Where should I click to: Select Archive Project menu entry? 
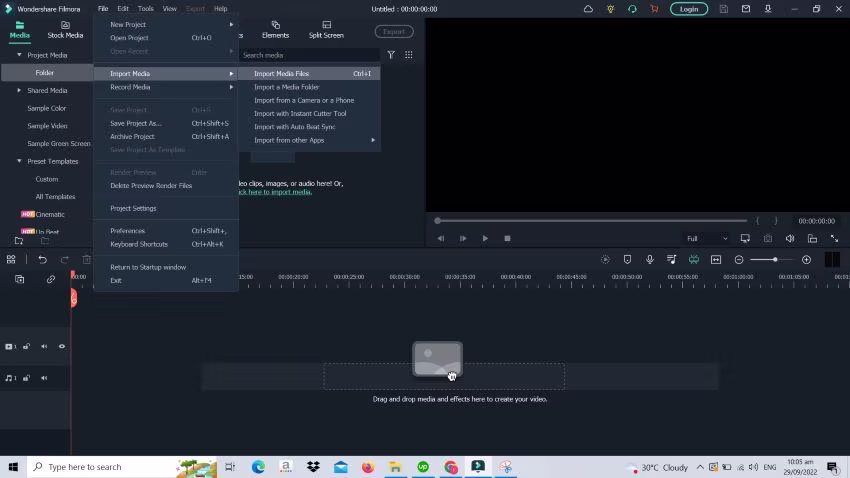pos(166,137)
